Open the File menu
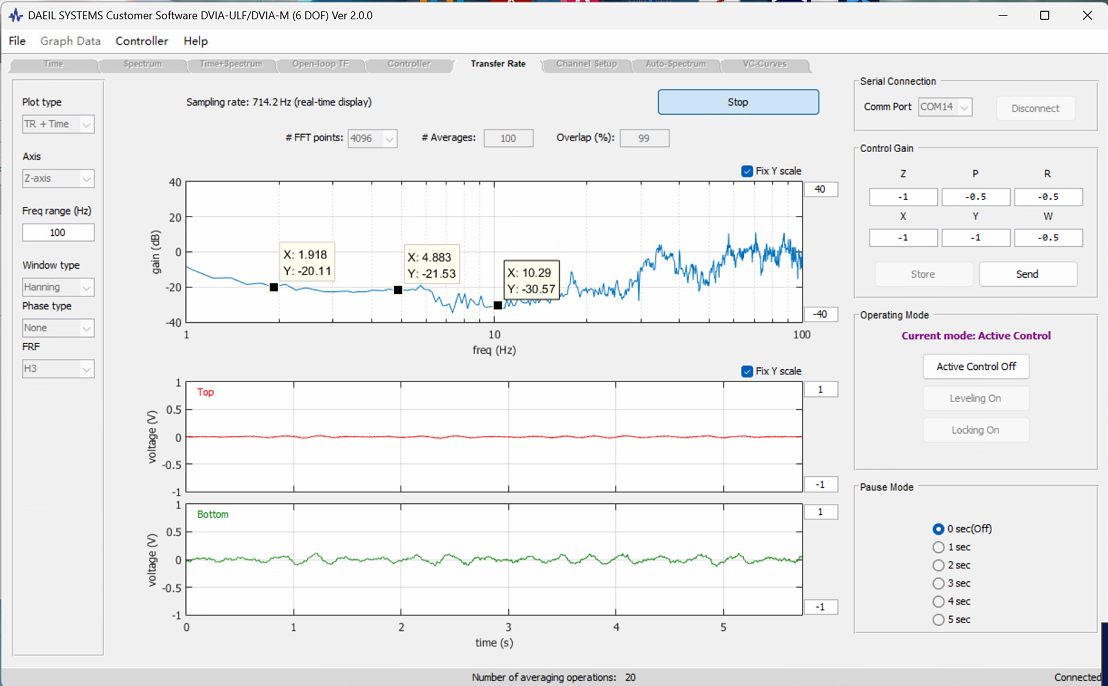The height and width of the screenshot is (686, 1108). point(17,41)
